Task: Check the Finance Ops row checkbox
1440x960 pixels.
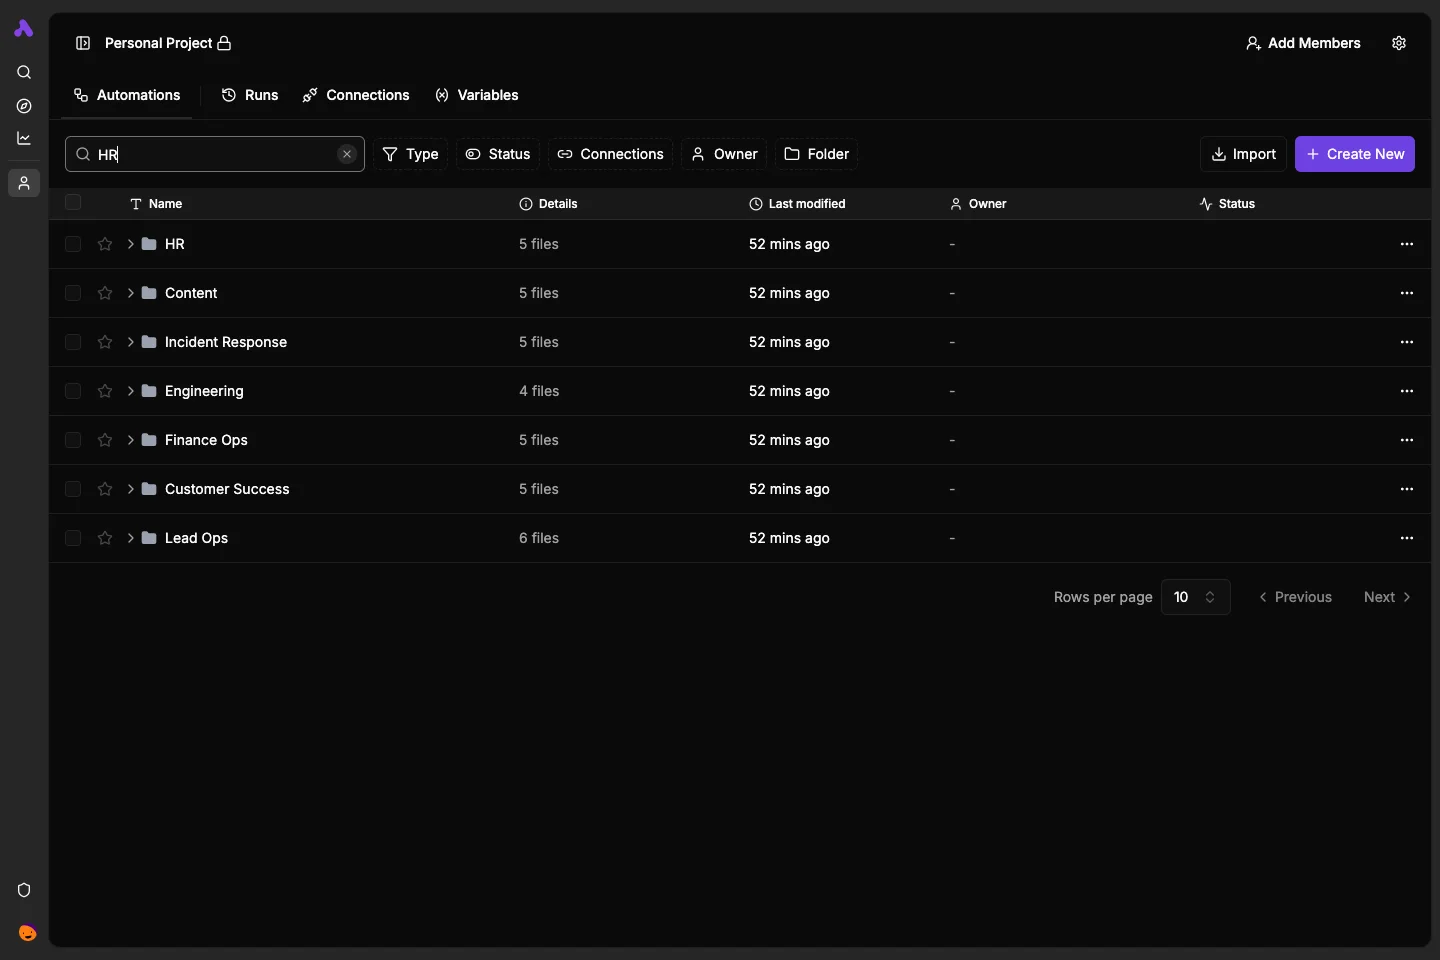Action: point(73,440)
